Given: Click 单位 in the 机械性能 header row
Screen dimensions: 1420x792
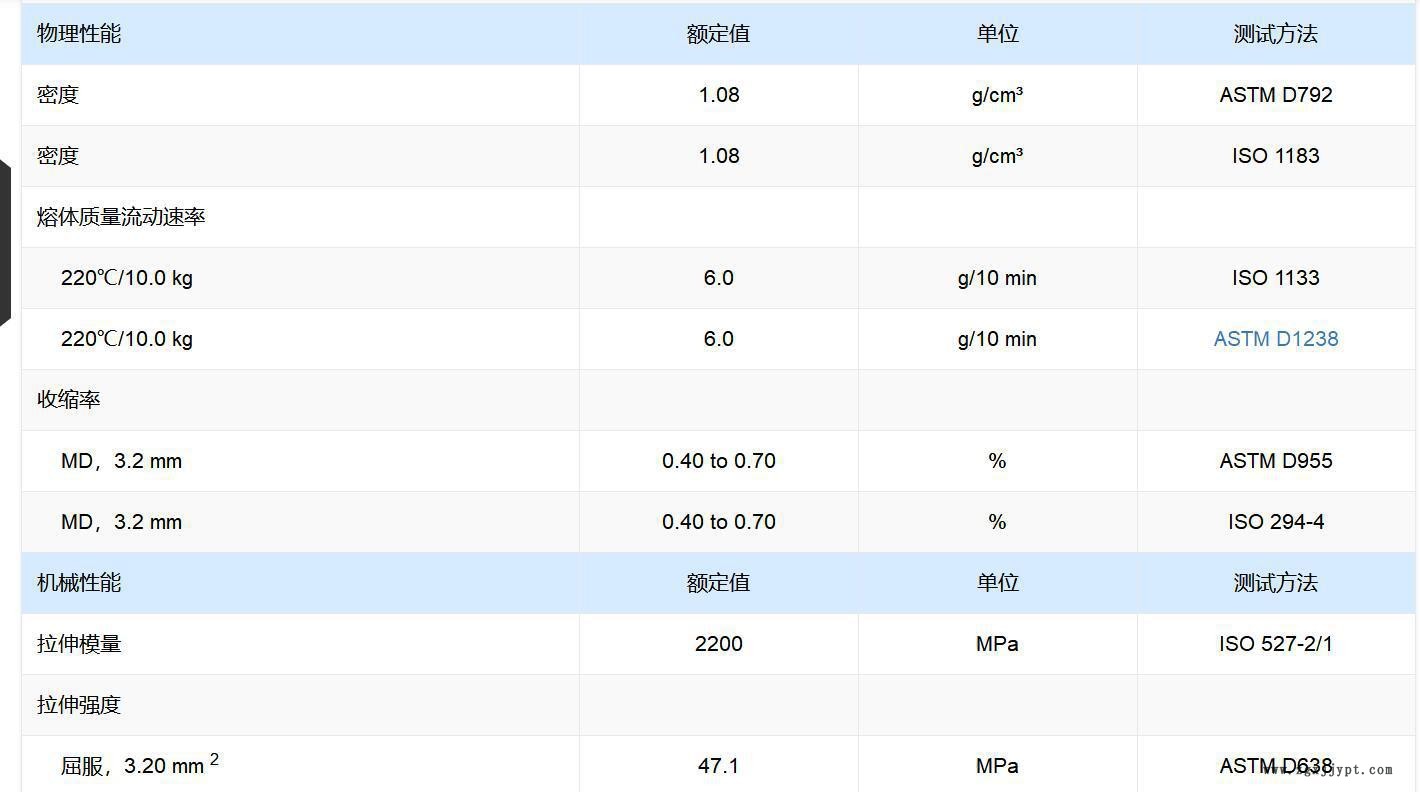Looking at the screenshot, I should click(x=997, y=583).
